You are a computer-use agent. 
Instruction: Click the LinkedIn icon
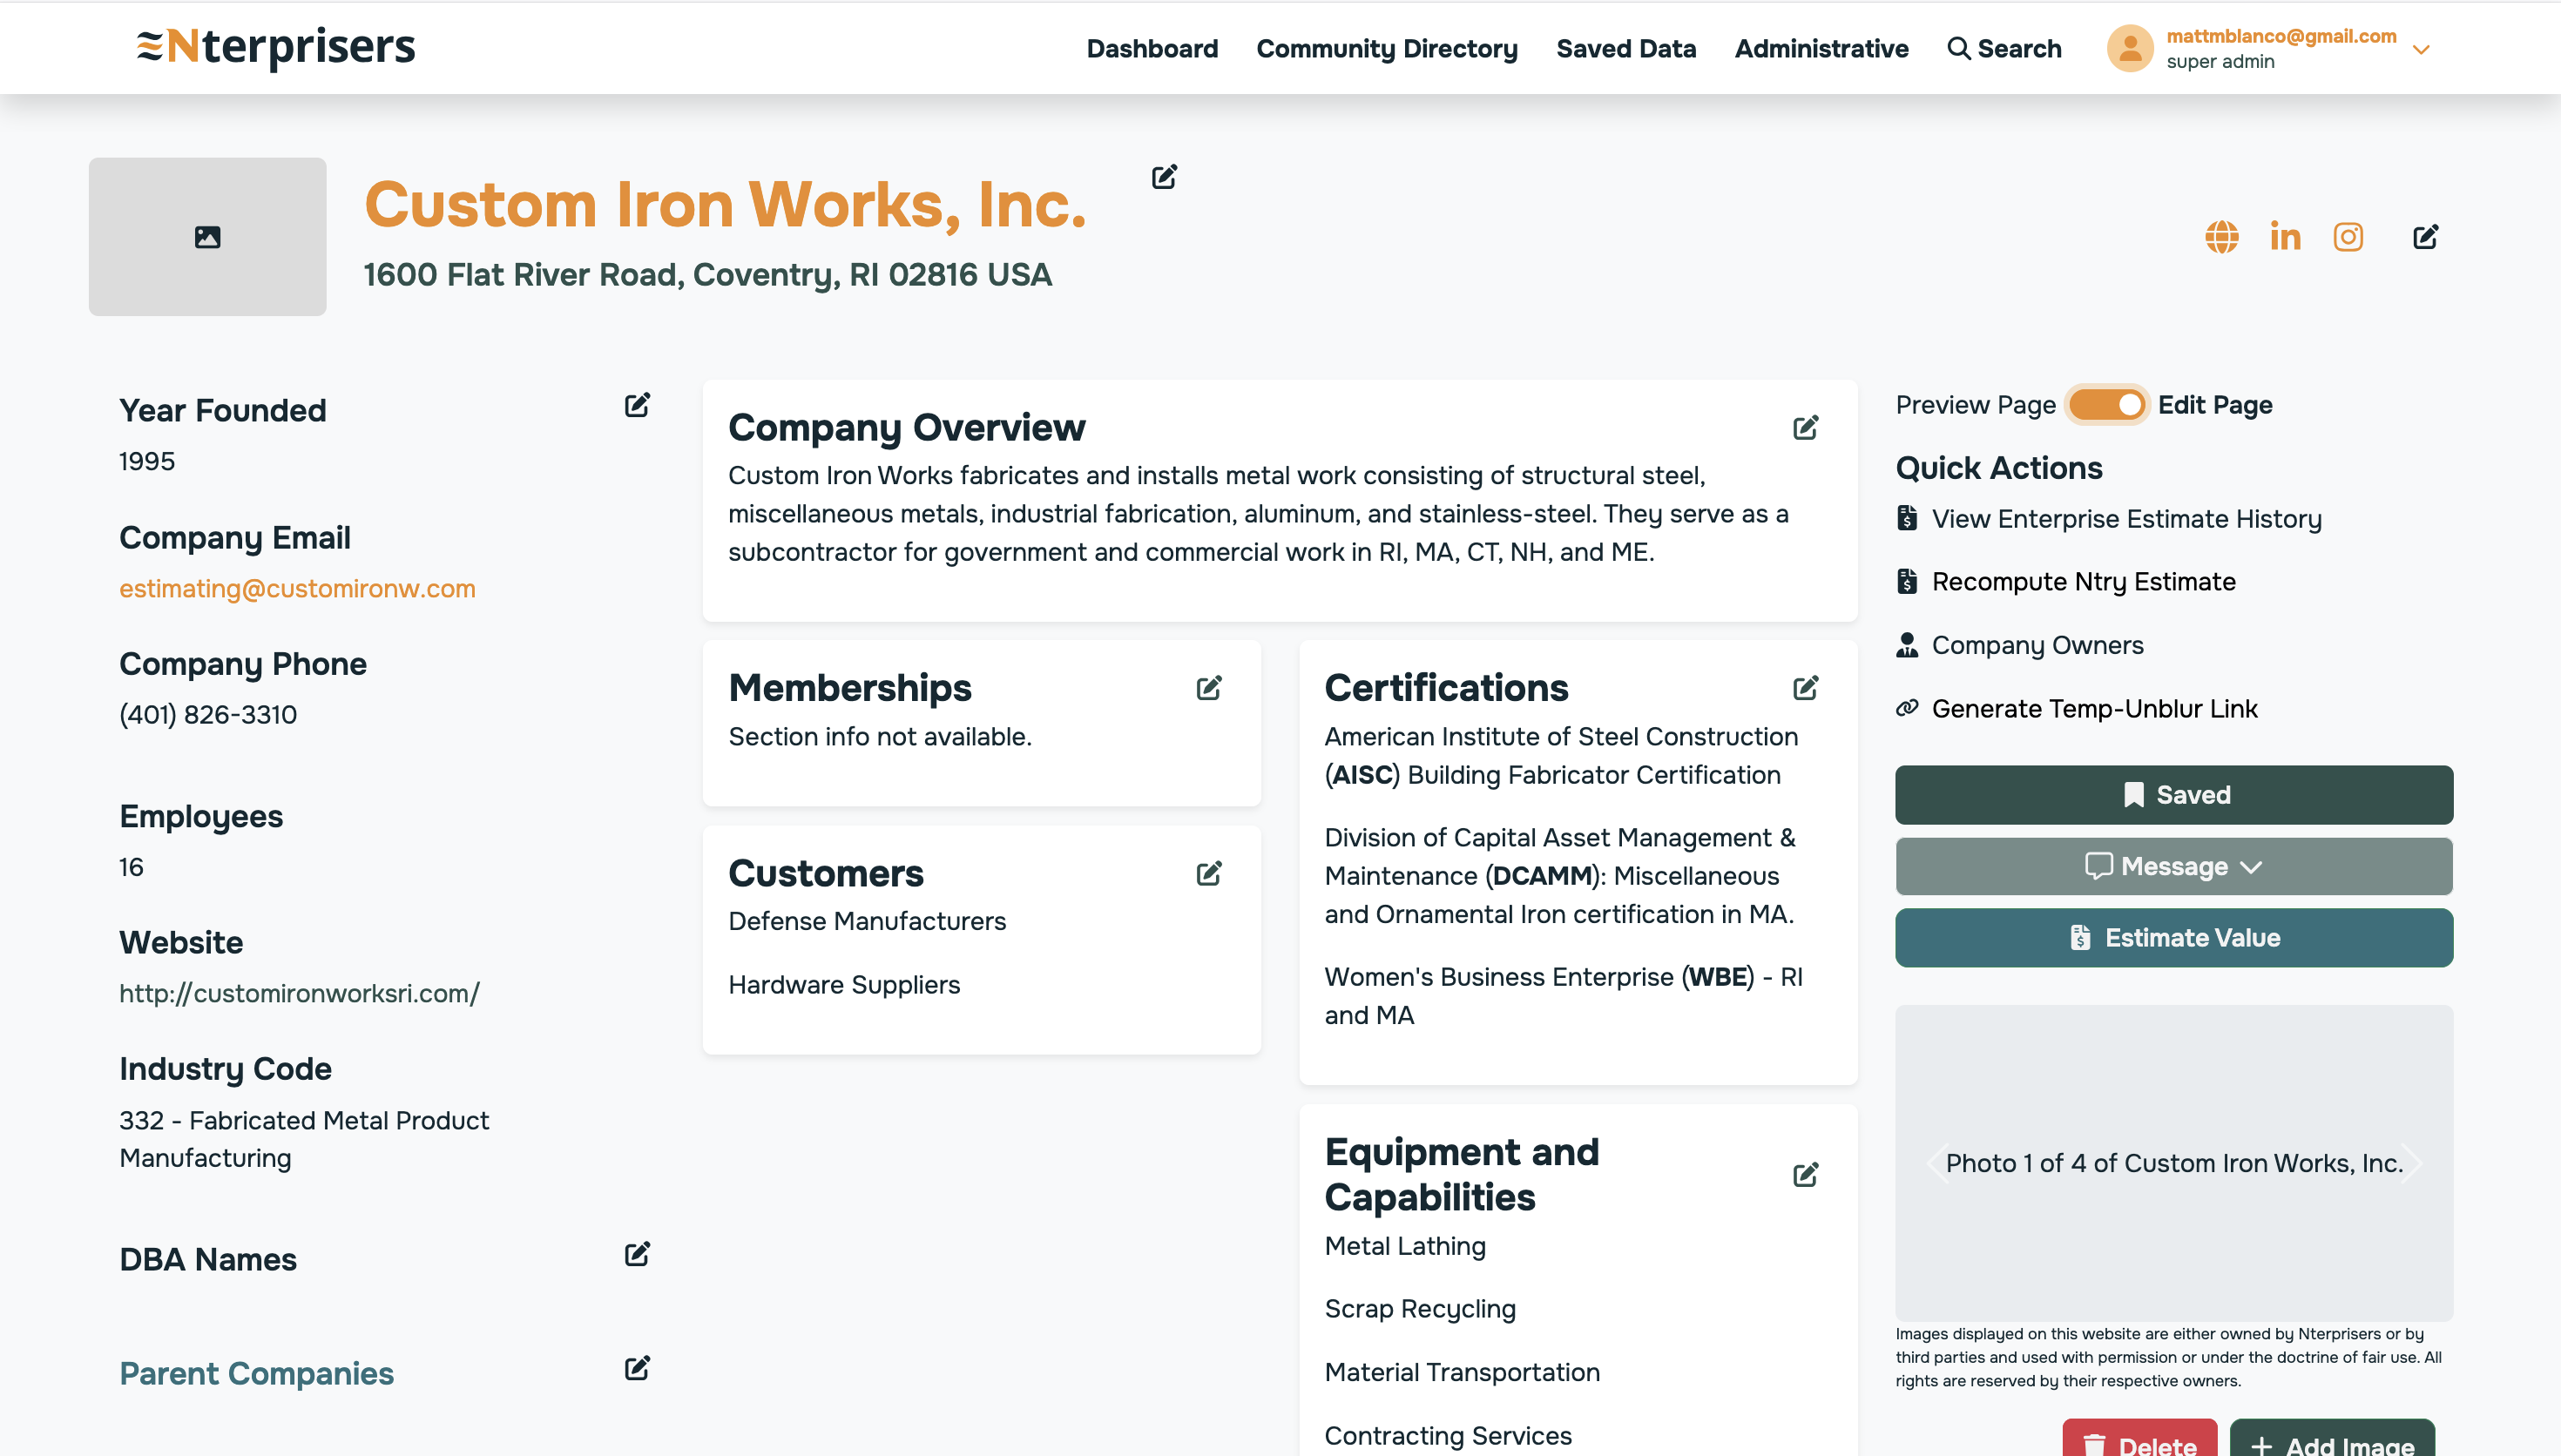(2285, 237)
